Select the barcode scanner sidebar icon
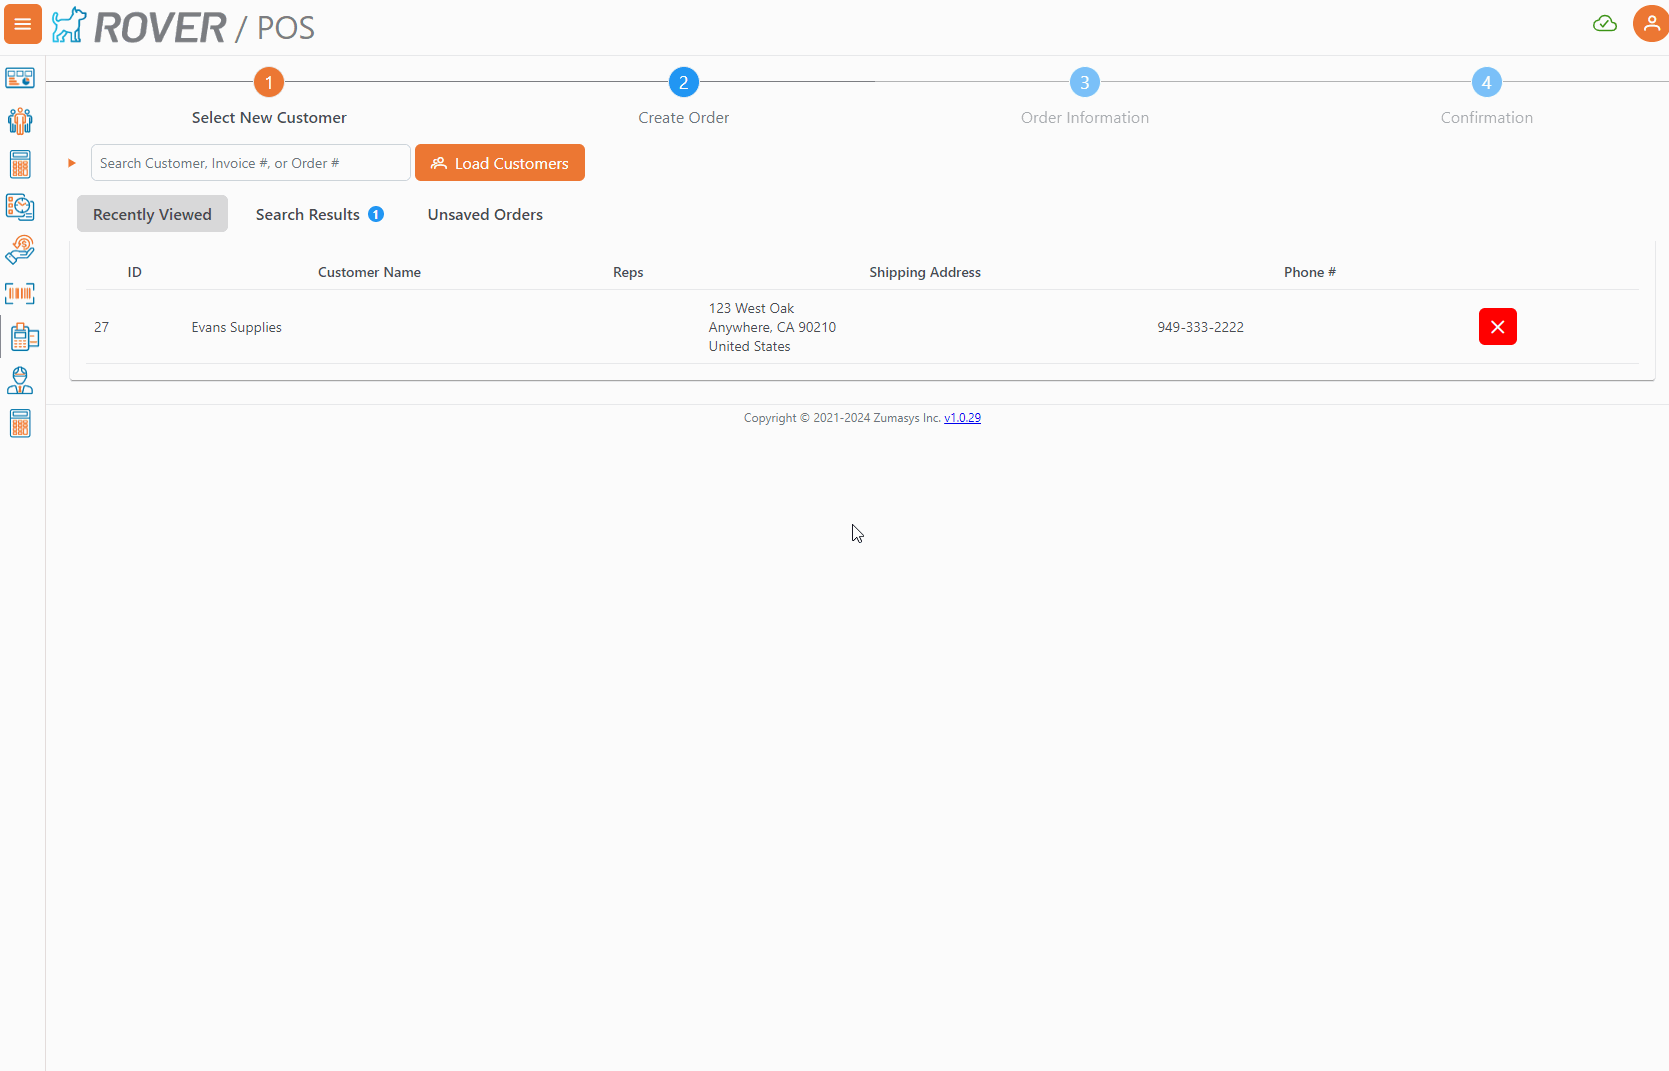Screen dimensions: 1669x1071 [x=20, y=293]
